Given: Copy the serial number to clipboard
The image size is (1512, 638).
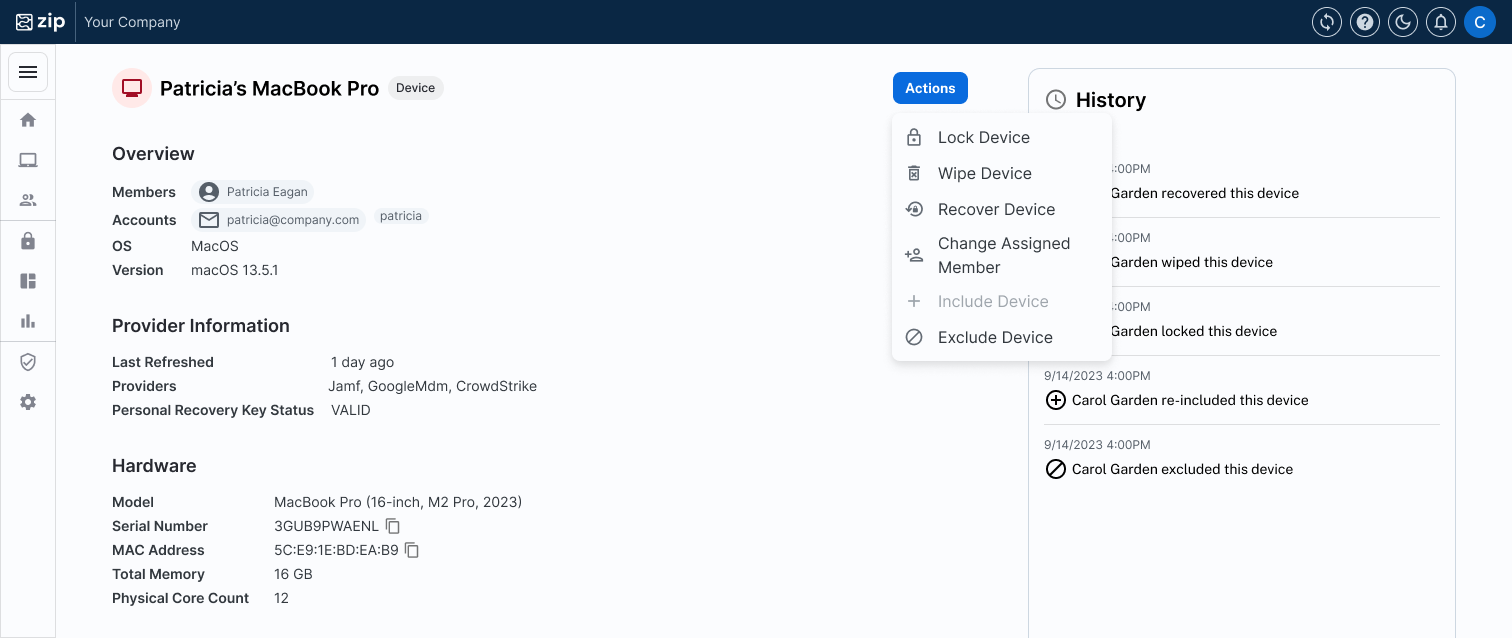Looking at the screenshot, I should [x=393, y=526].
